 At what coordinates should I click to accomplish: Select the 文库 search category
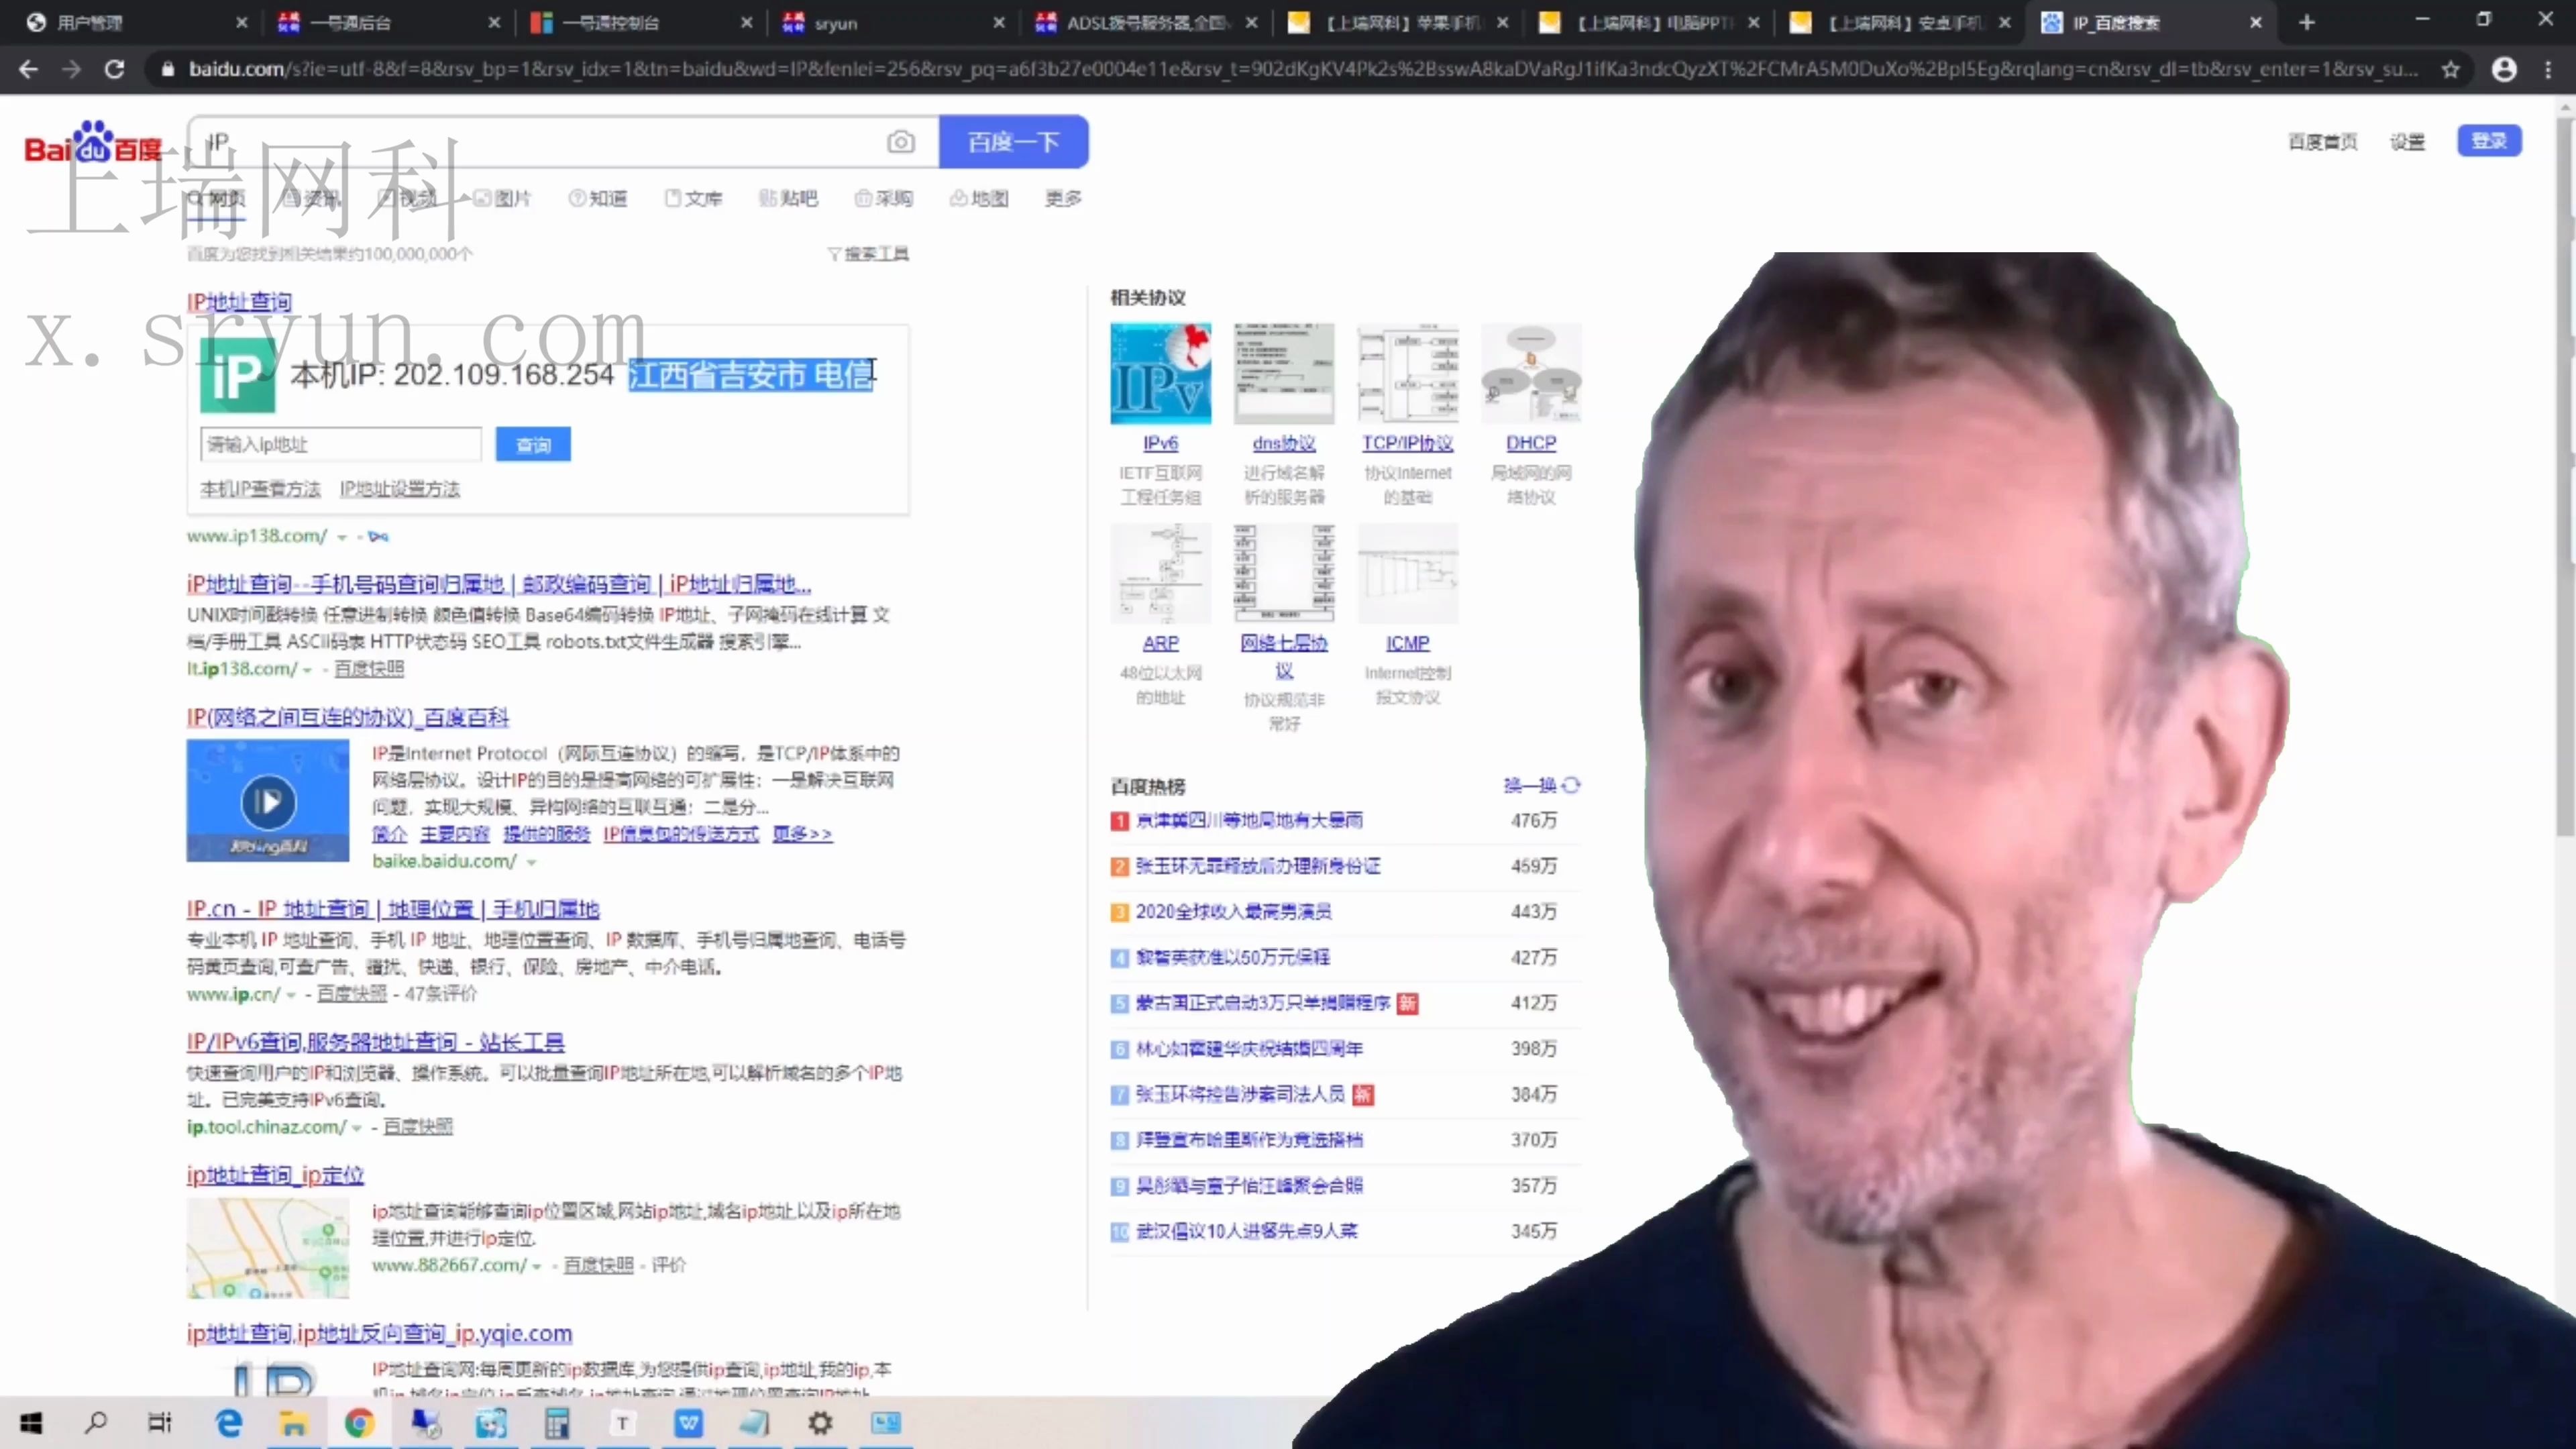693,198
